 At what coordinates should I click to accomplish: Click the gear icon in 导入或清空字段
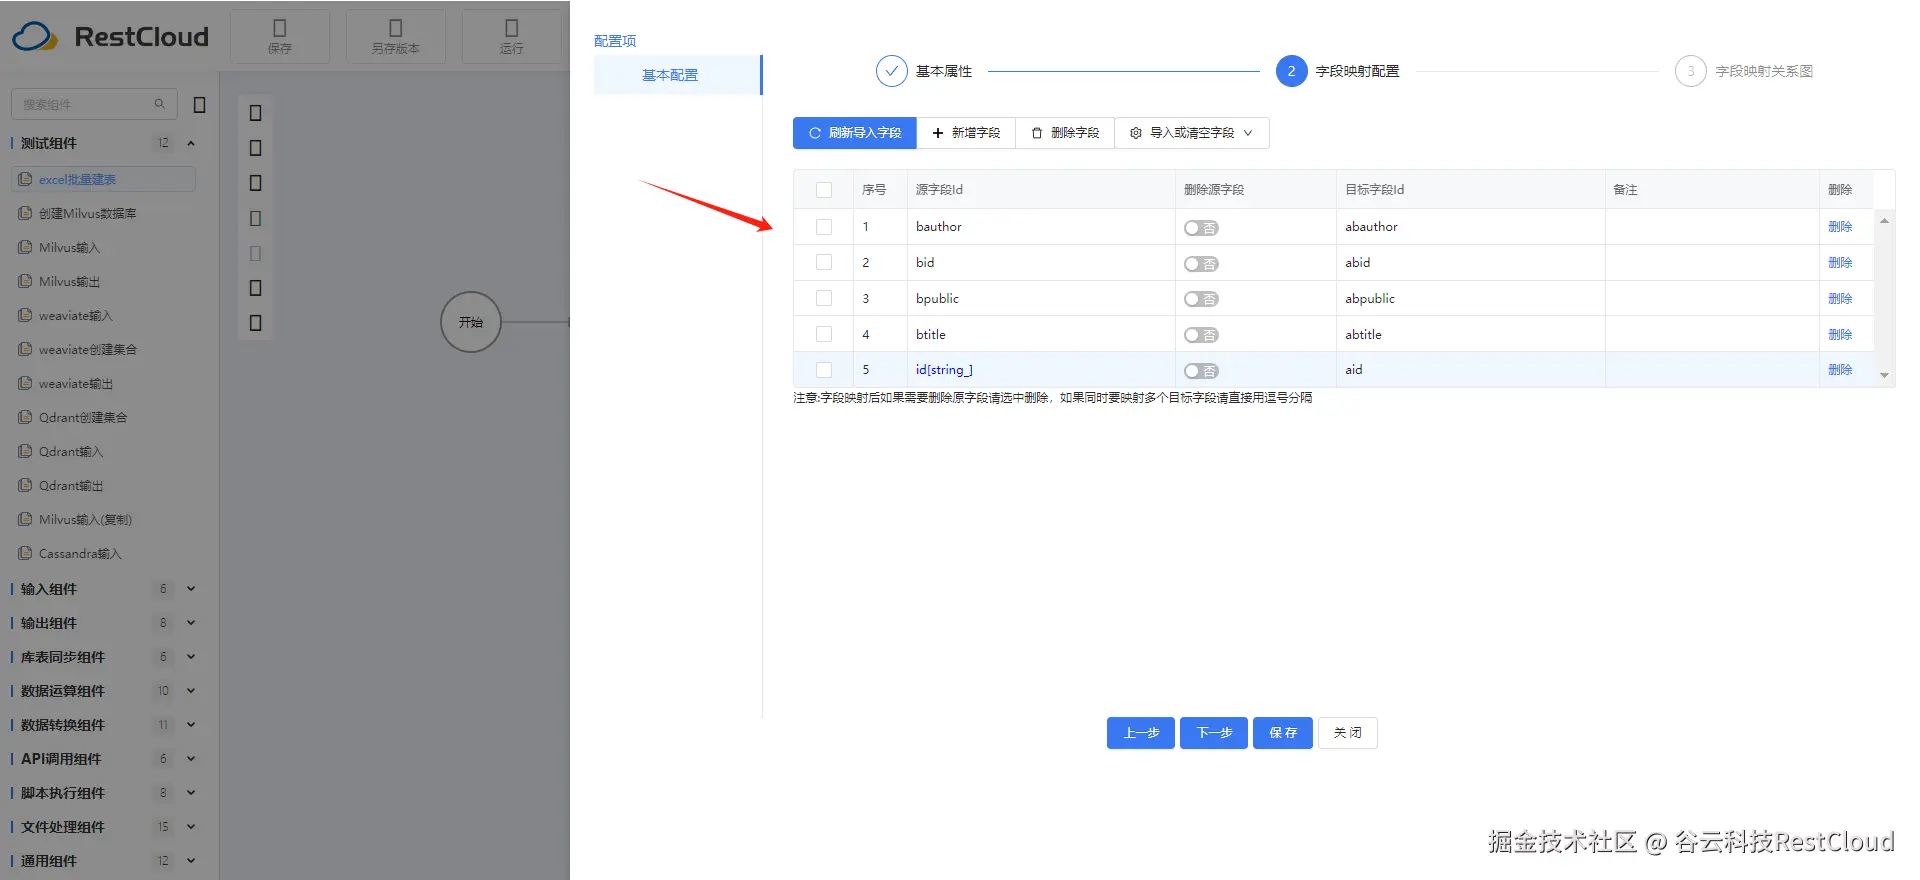tap(1136, 133)
